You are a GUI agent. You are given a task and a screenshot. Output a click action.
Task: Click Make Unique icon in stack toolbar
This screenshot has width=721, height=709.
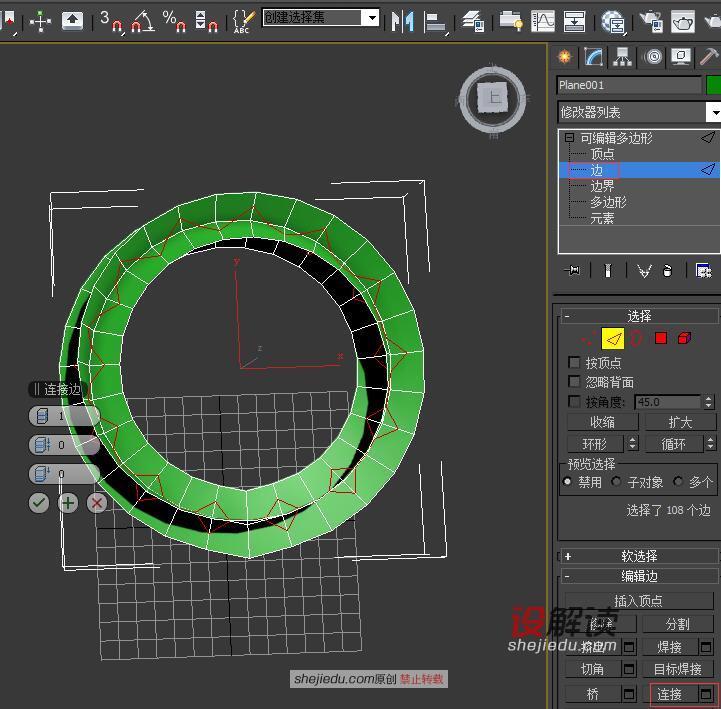tap(644, 271)
